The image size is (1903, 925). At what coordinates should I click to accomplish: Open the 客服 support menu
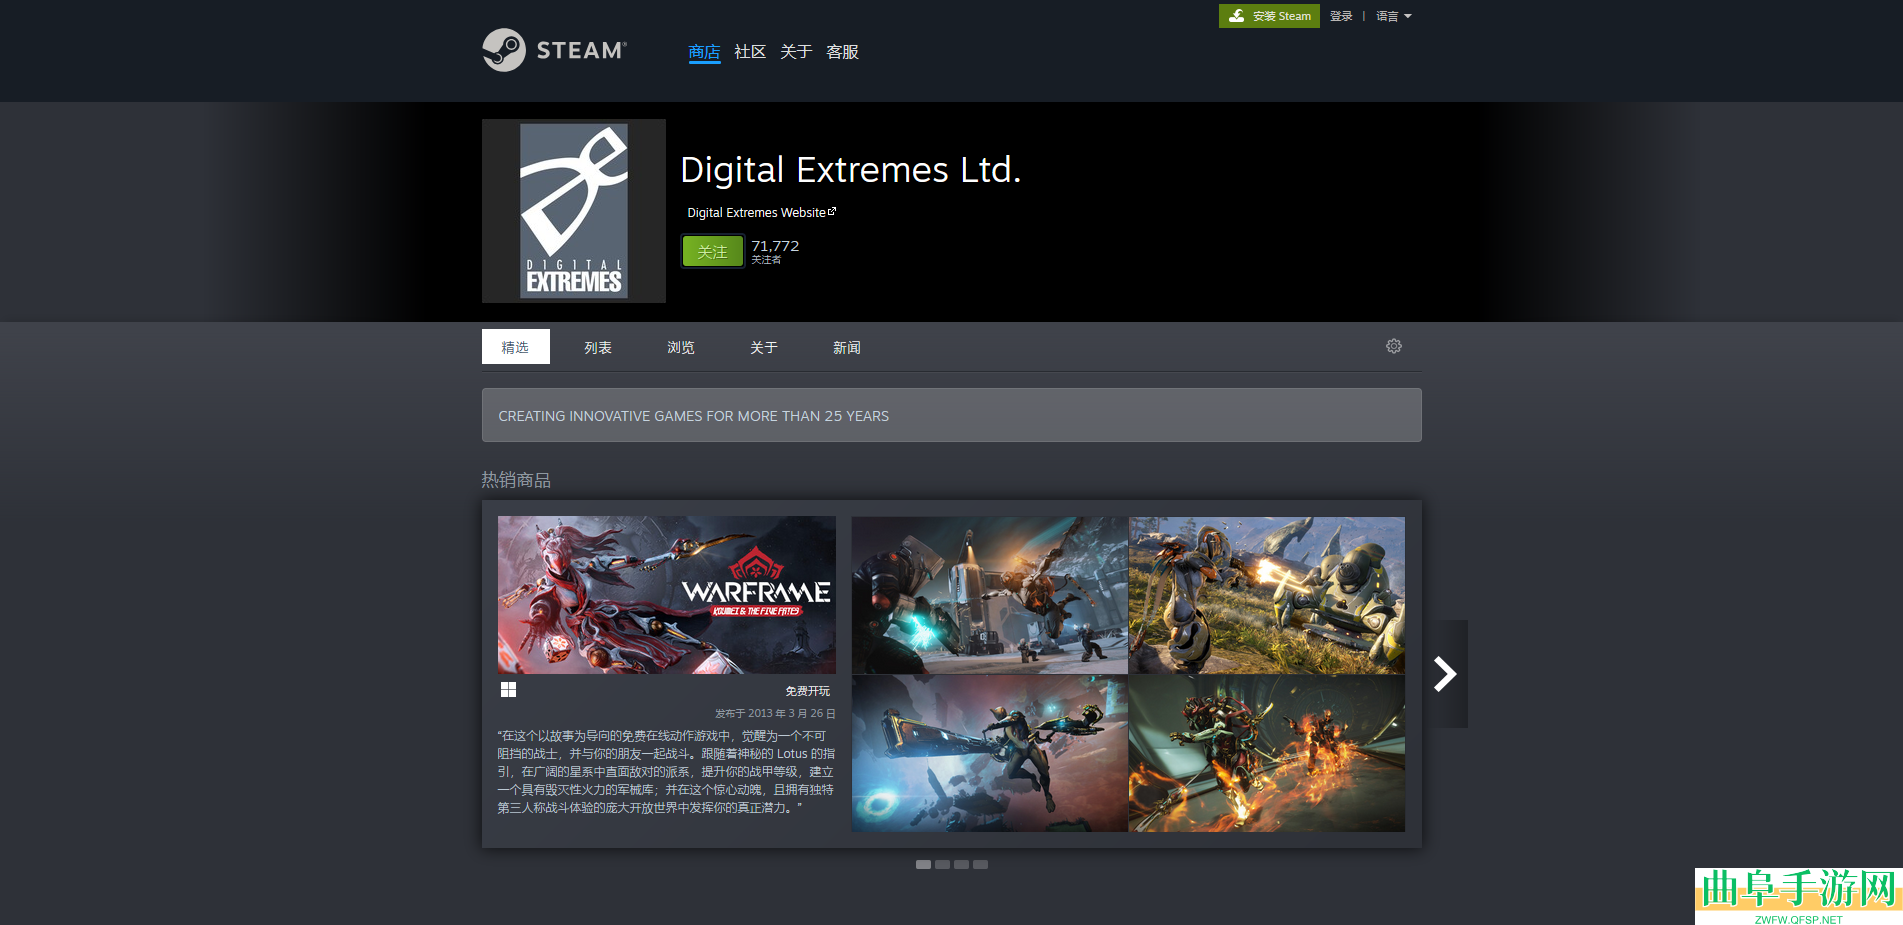[x=842, y=52]
